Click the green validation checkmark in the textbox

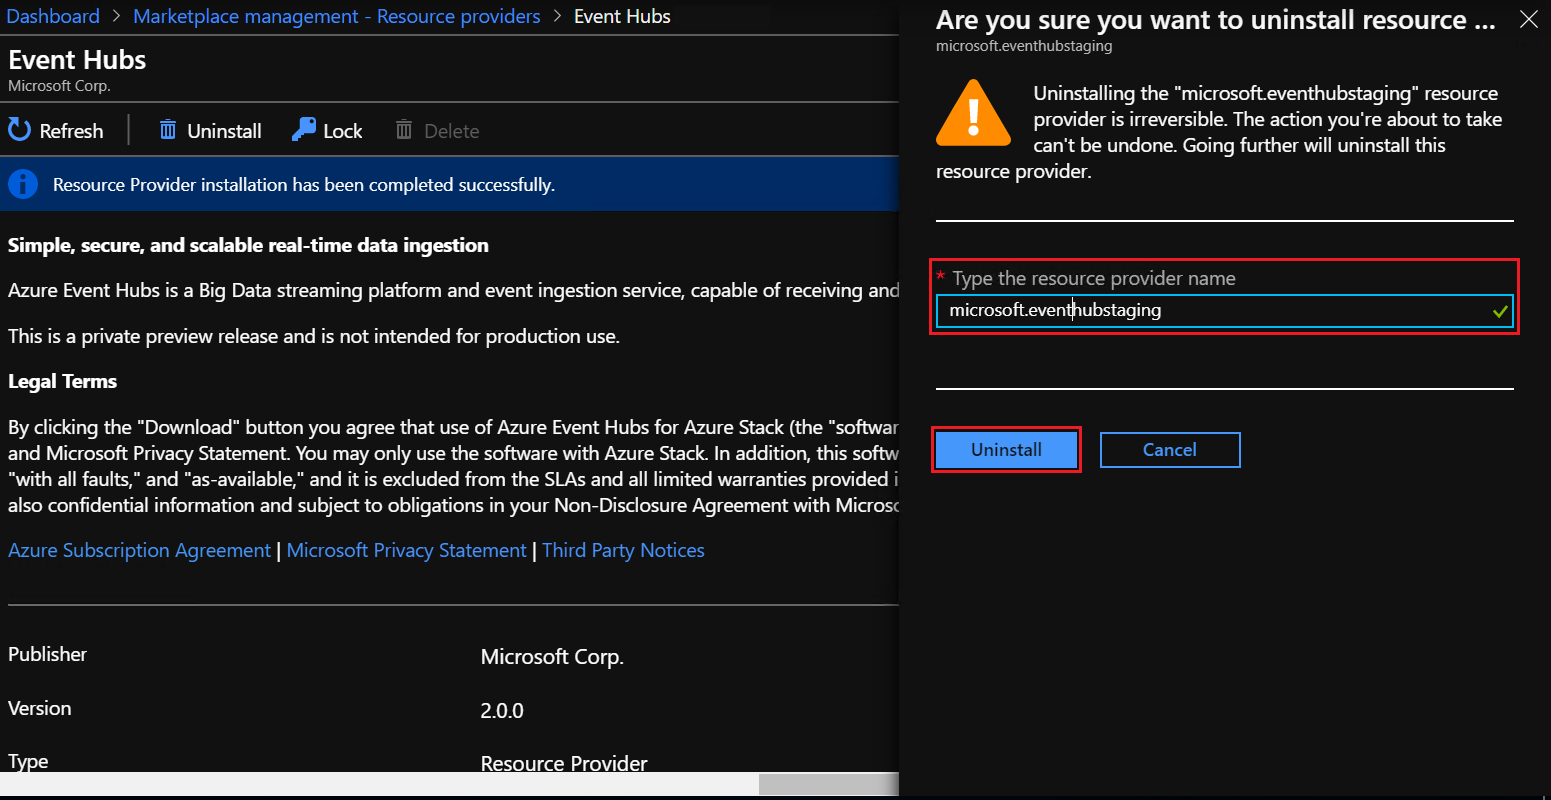click(x=1500, y=311)
